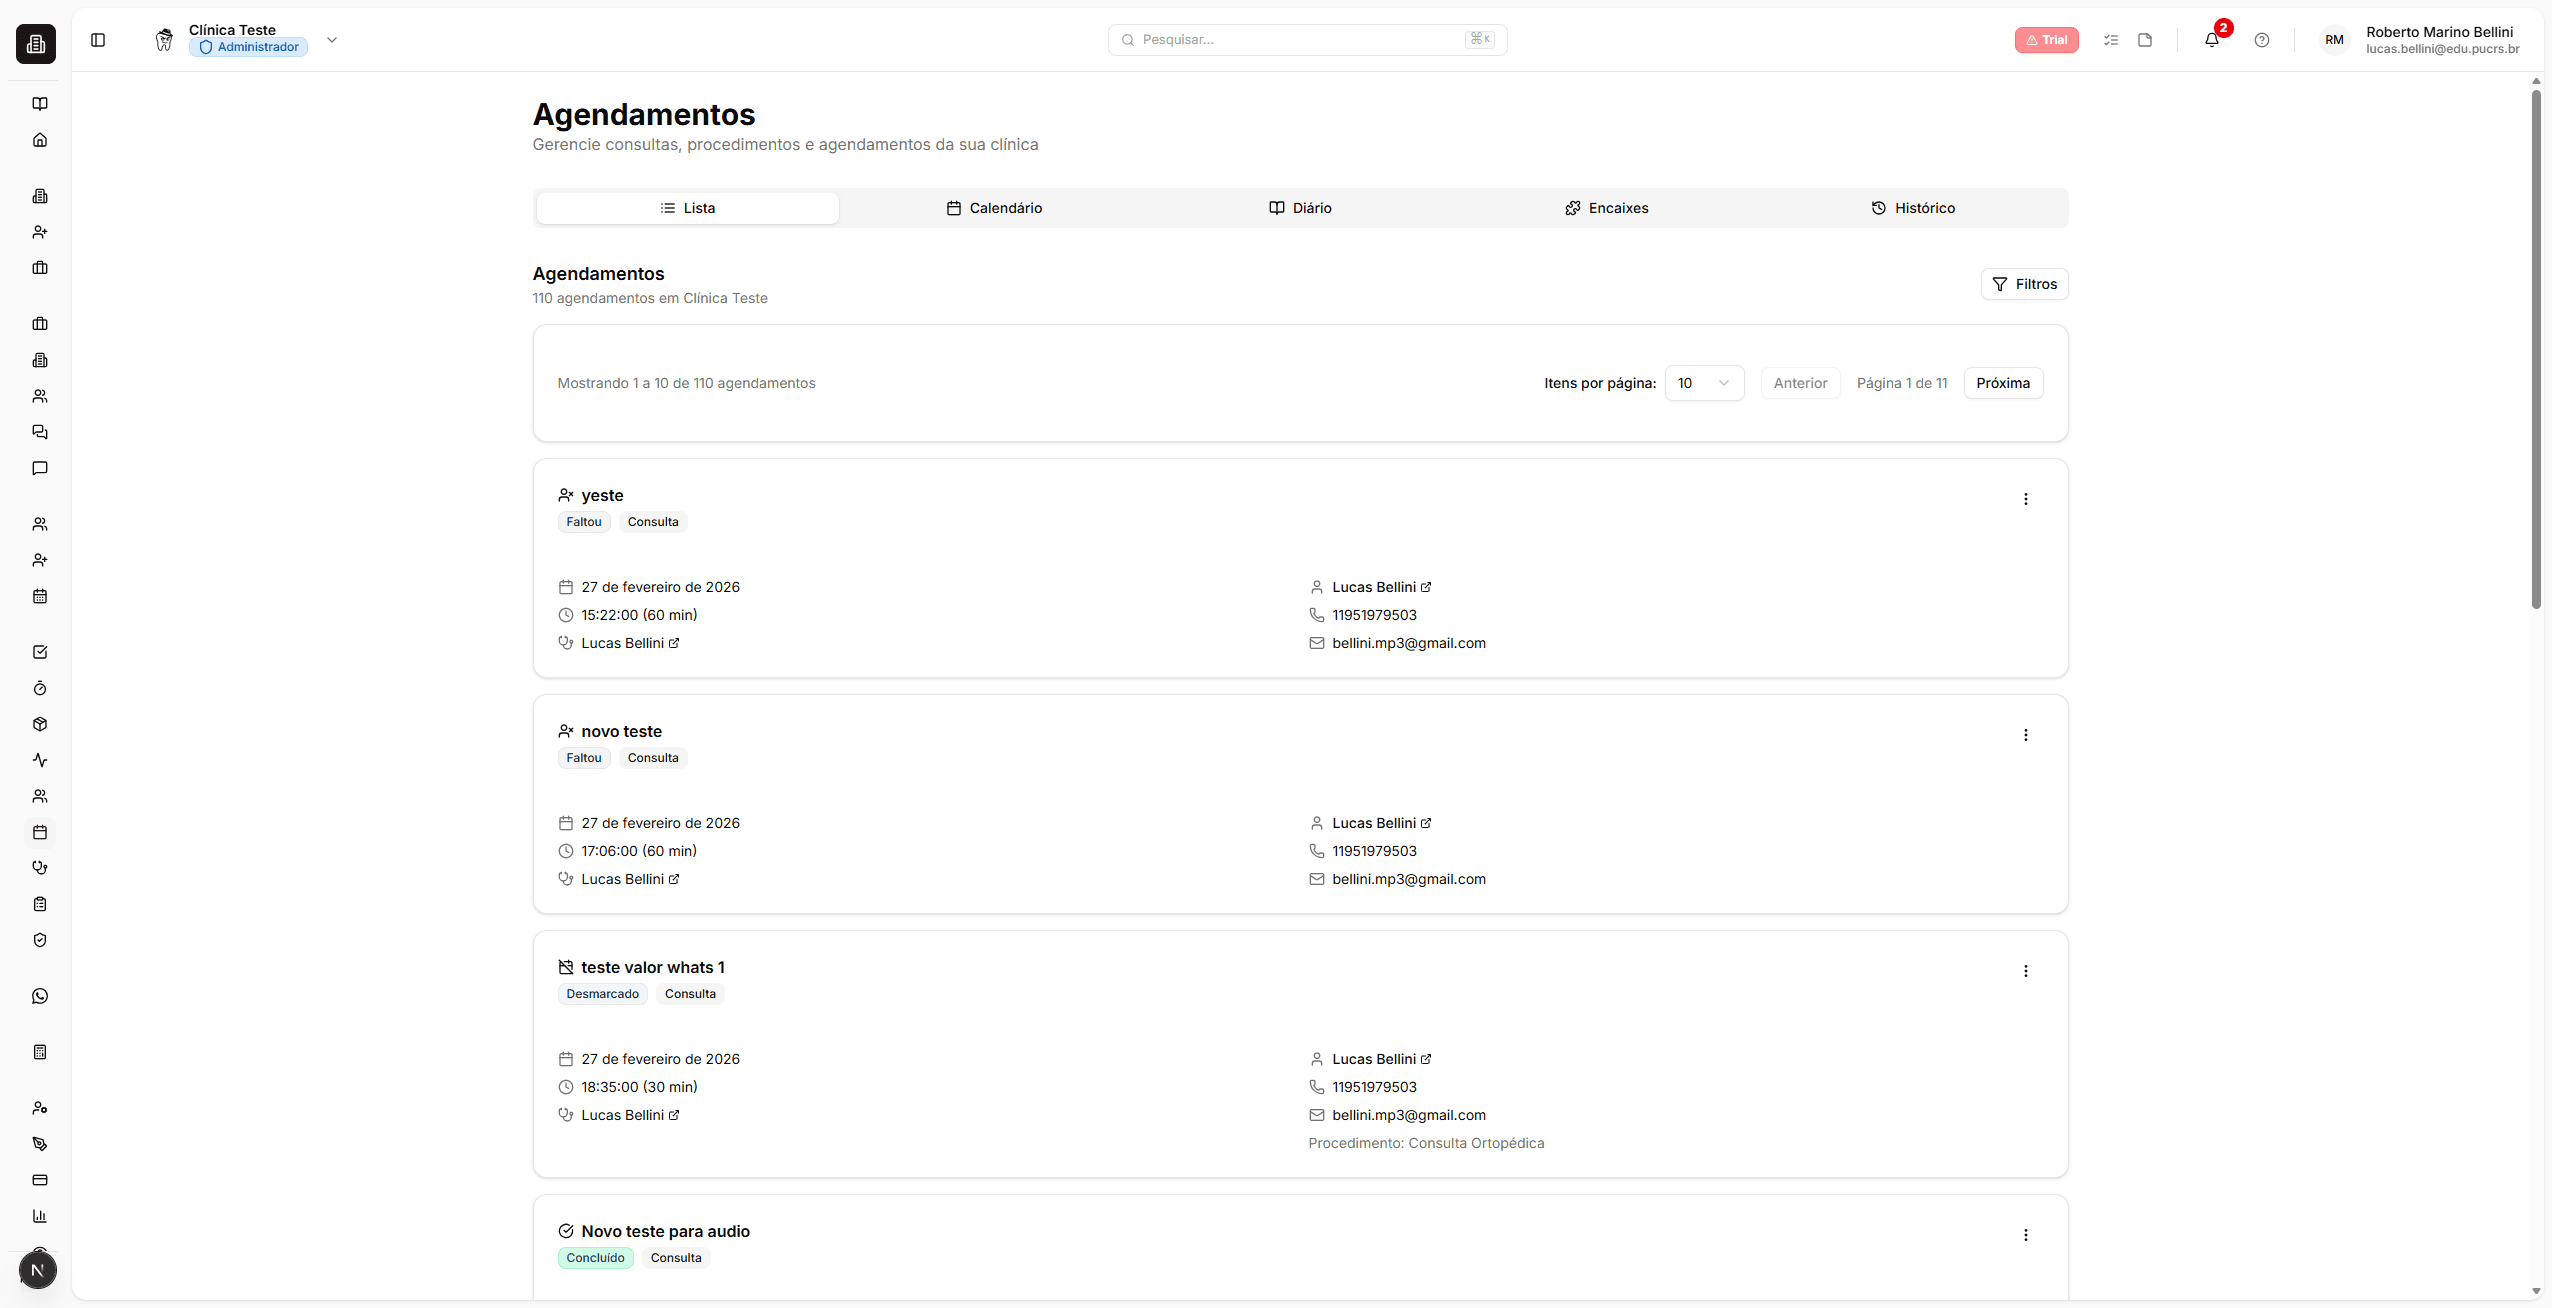This screenshot has height=1308, width=2552.
Task: Click the stethoscope sidebar icon
Action: pos(40,868)
